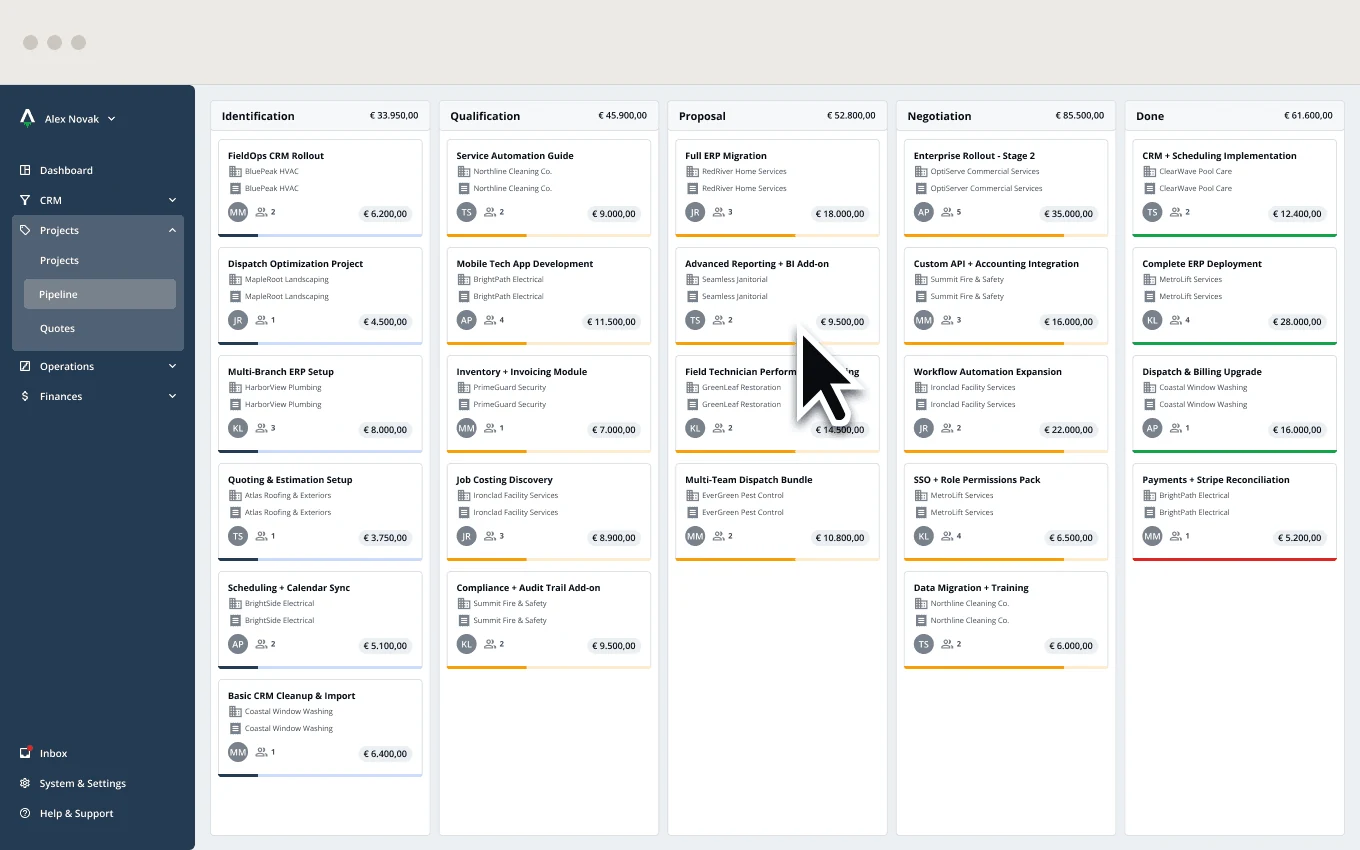This screenshot has width=1360, height=850.
Task: Click the € 6.400,00 amount badge
Action: 385,754
